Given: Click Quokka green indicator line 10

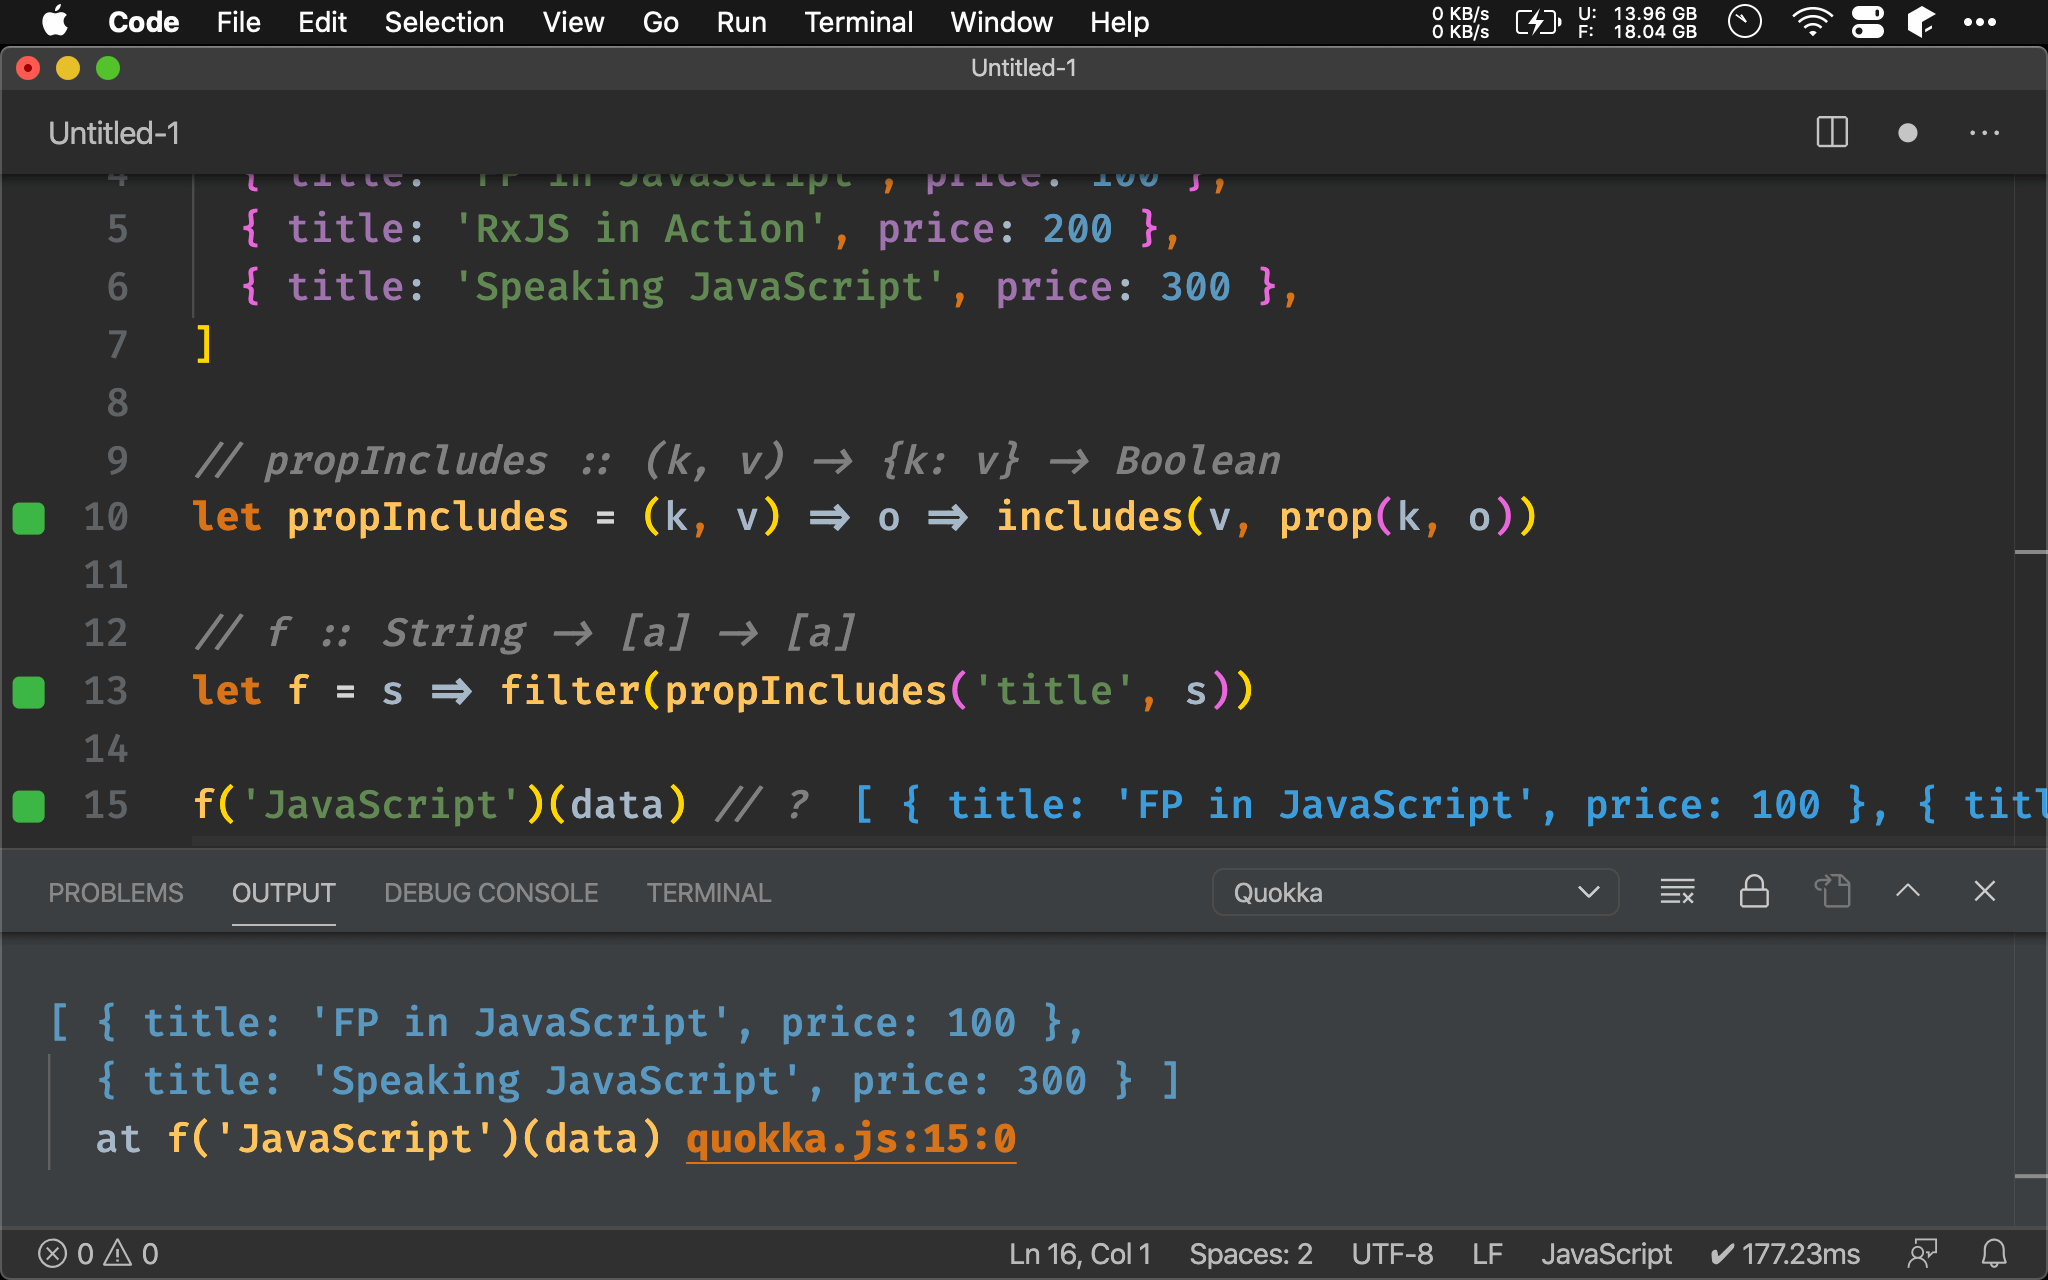Looking at the screenshot, I should click(x=29, y=518).
